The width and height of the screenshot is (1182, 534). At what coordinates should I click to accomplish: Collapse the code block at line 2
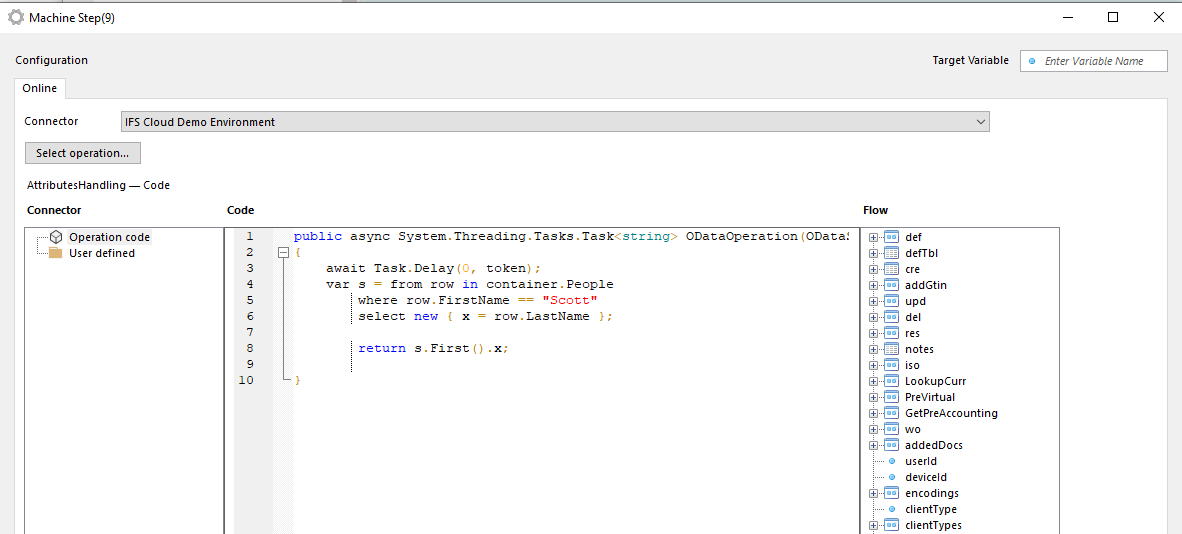point(283,253)
